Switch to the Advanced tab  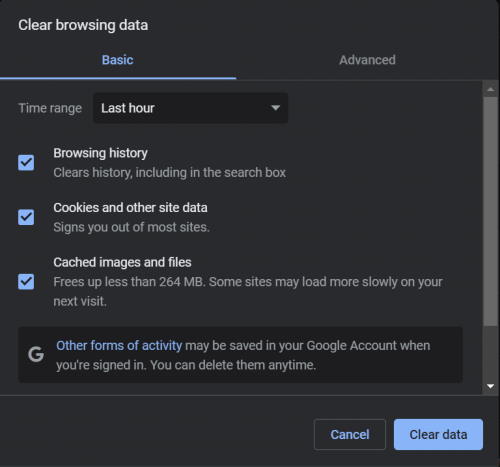pos(367,60)
